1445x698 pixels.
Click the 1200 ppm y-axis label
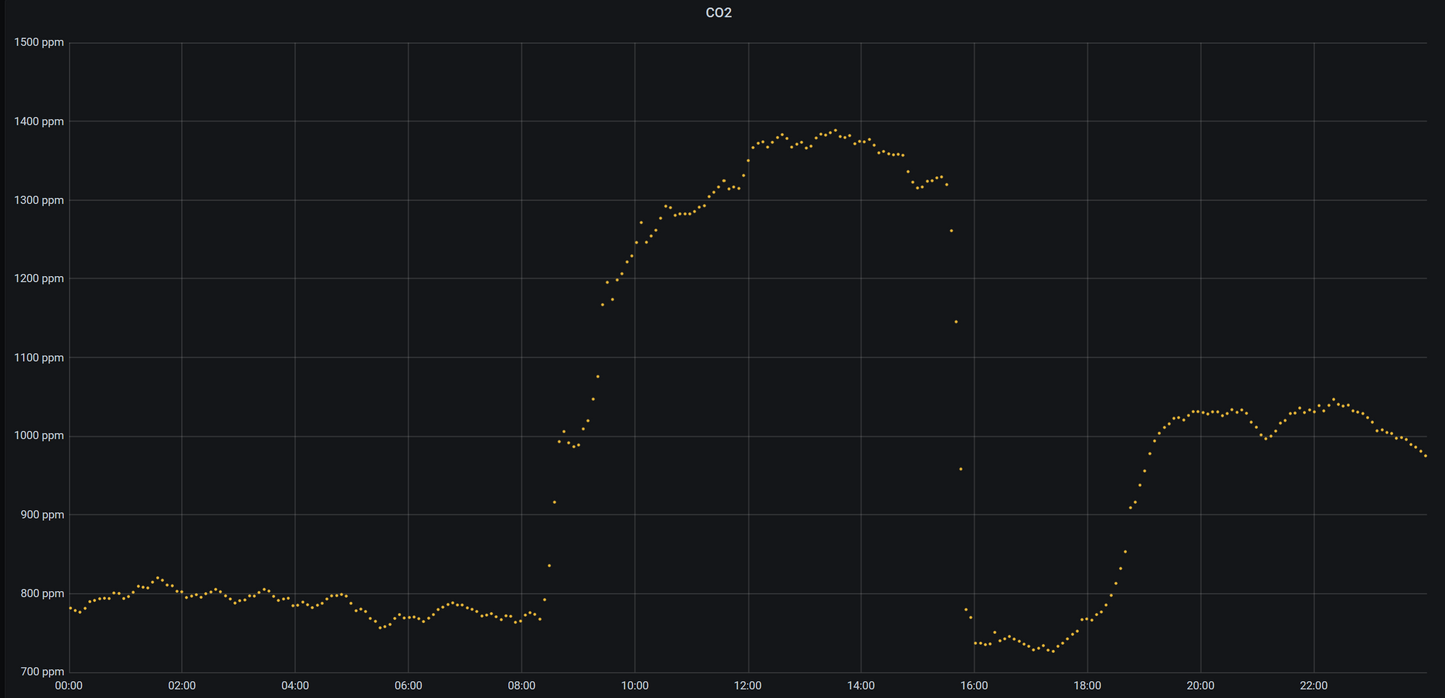point(39,279)
